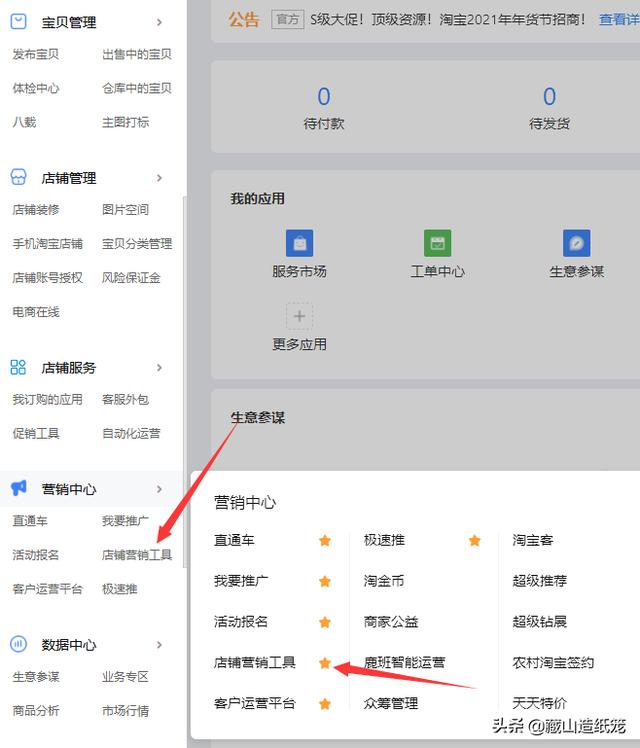The height and width of the screenshot is (748, 640).
Task: Open 业务专区 in the sidebar
Action: (x=125, y=676)
